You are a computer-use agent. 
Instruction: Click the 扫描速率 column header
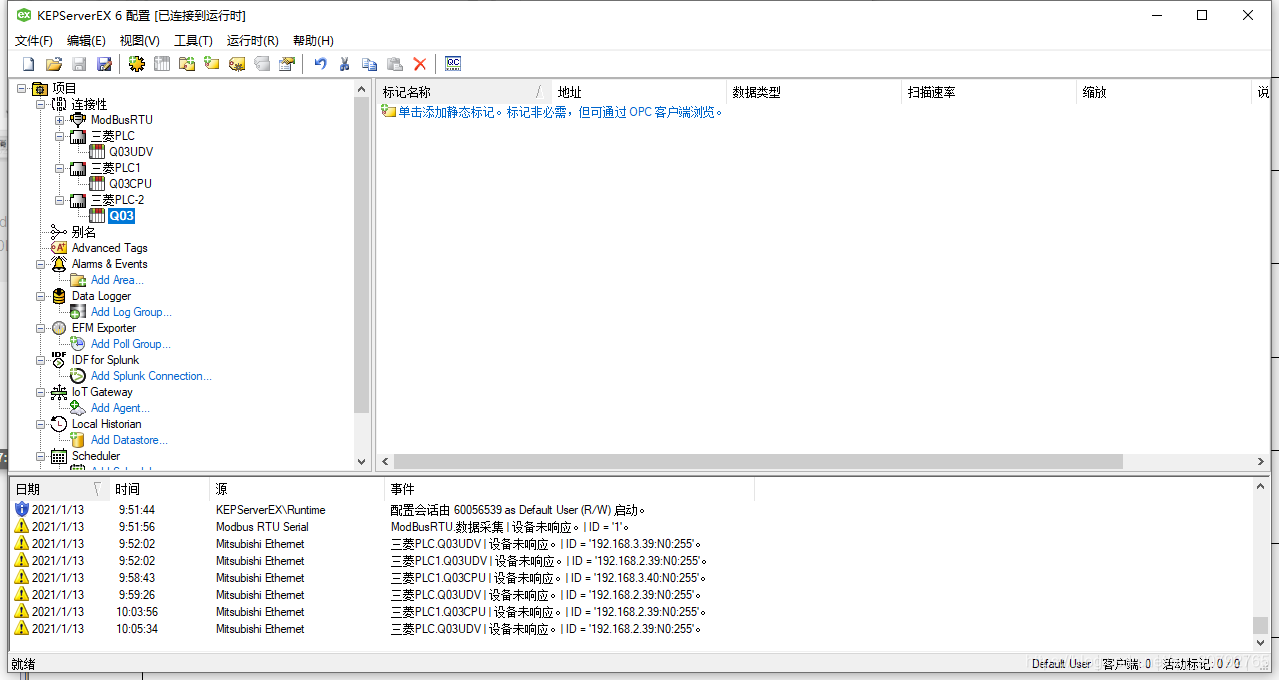(989, 92)
